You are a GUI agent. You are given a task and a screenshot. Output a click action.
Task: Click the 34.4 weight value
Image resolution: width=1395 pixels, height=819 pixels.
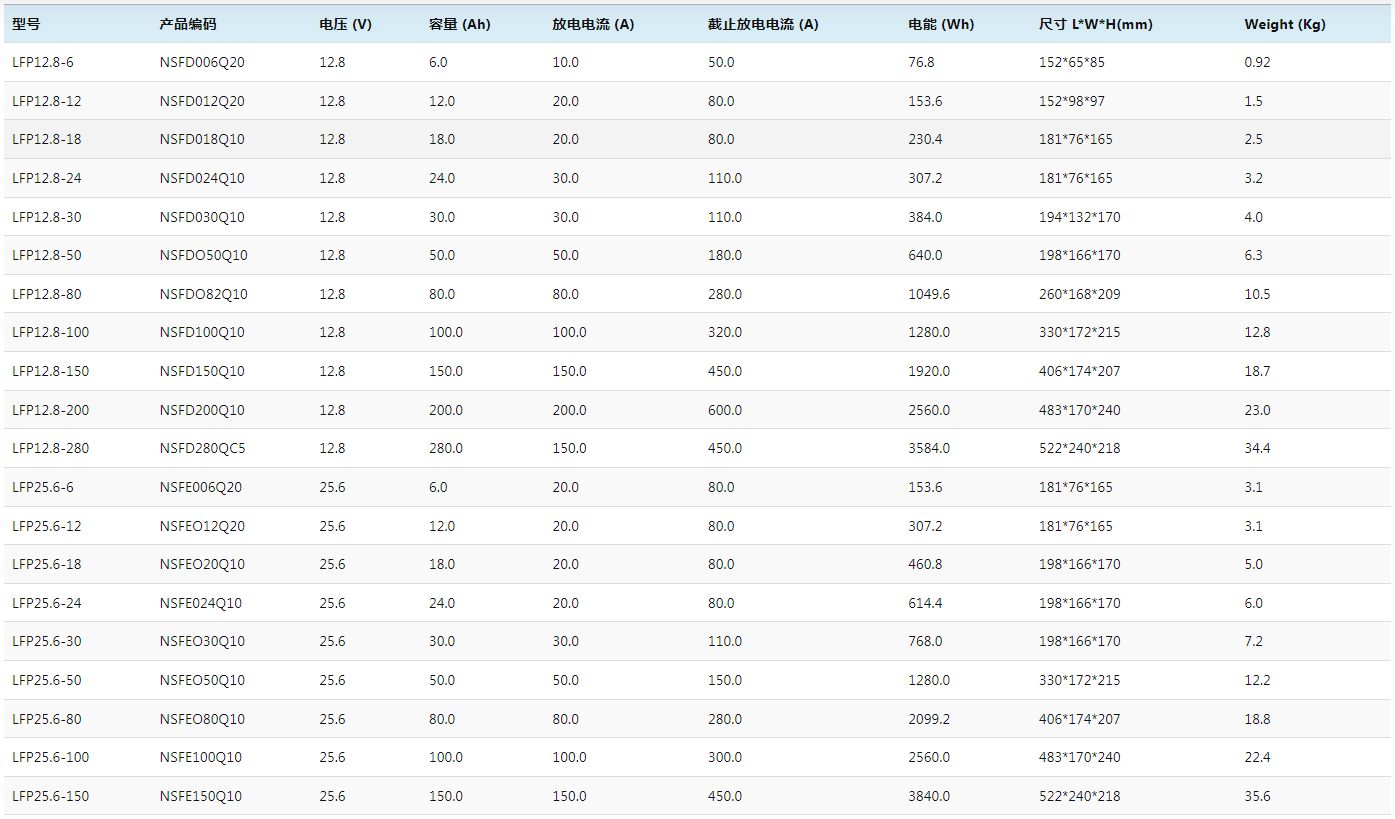1257,448
